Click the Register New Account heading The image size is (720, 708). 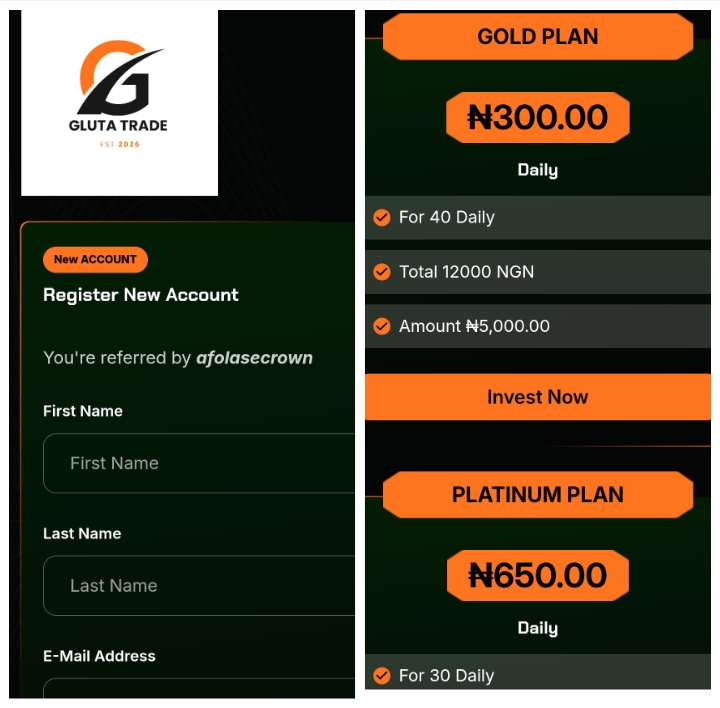click(141, 295)
